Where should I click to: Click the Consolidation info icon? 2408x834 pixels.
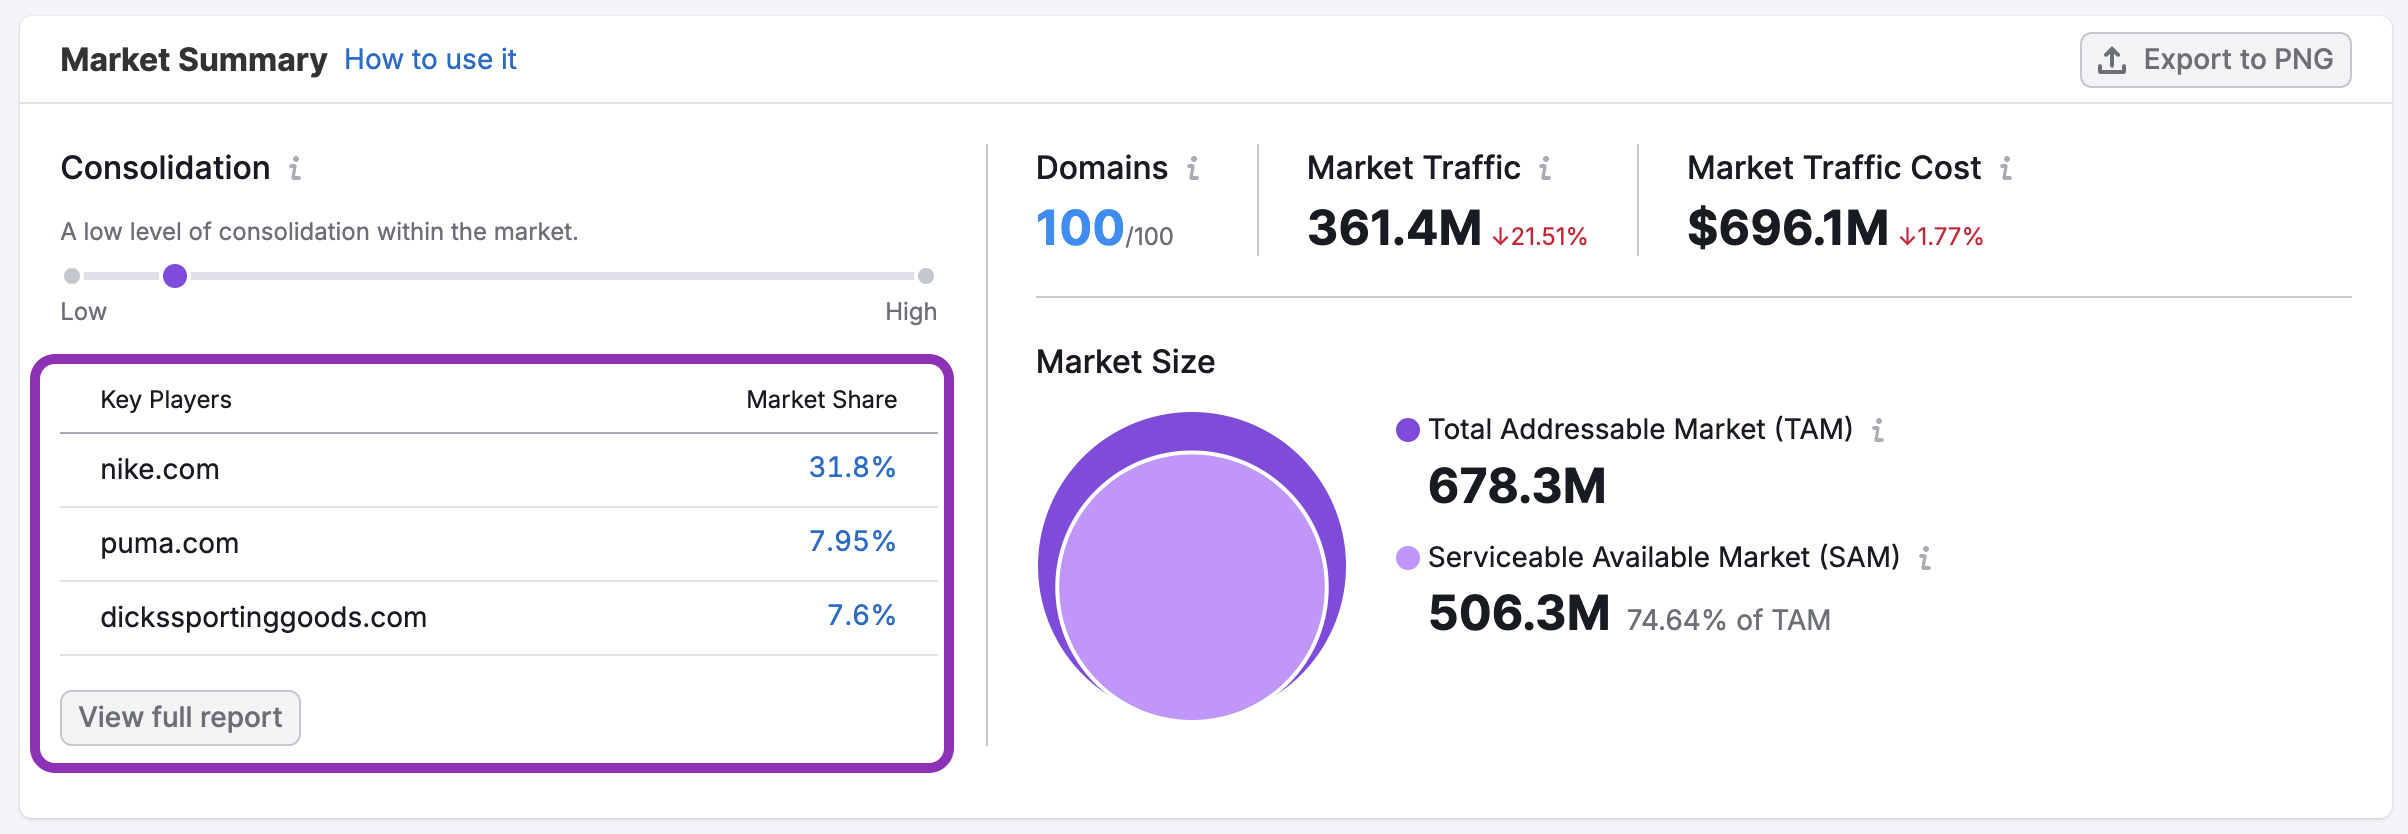(295, 168)
